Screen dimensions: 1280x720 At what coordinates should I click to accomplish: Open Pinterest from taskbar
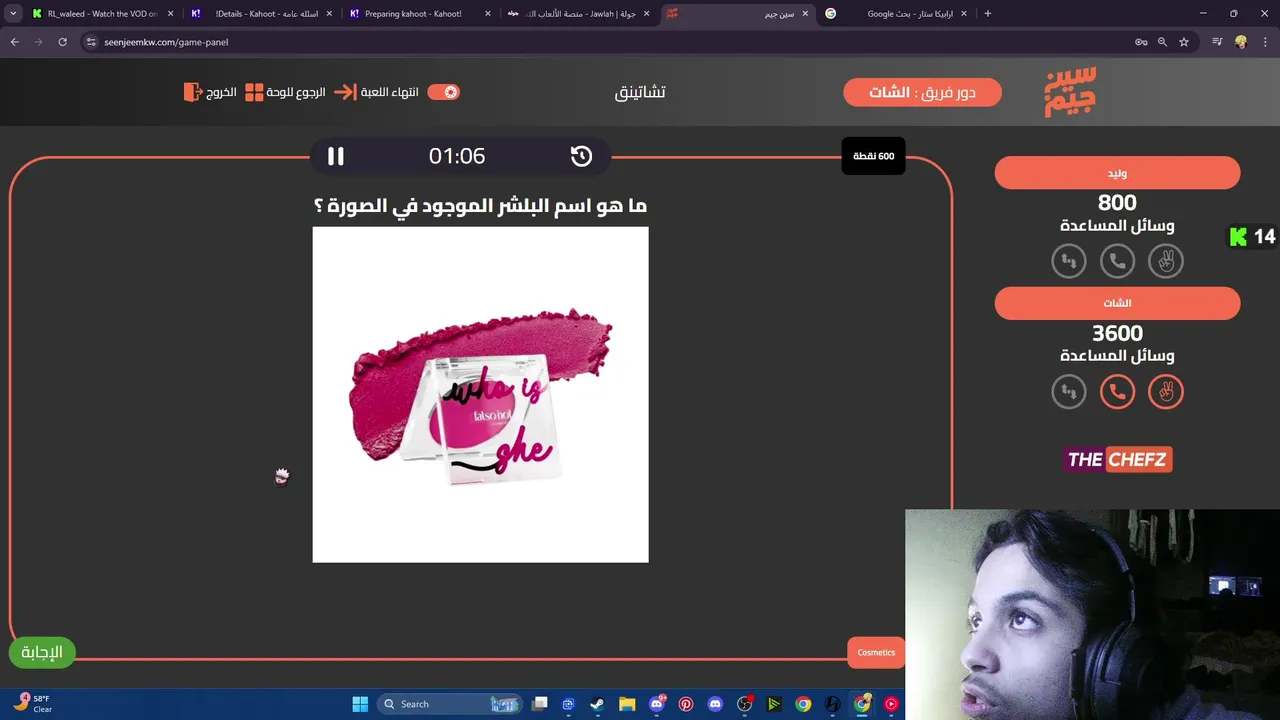686,704
